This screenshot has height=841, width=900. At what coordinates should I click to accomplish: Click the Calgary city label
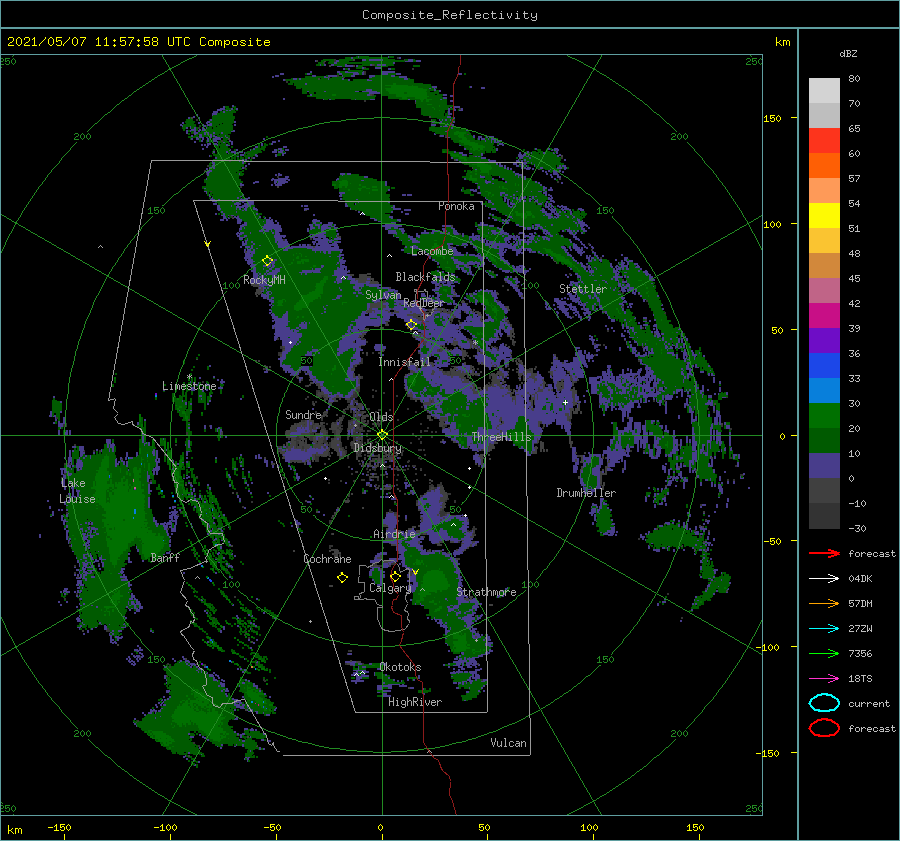pyautogui.click(x=390, y=588)
